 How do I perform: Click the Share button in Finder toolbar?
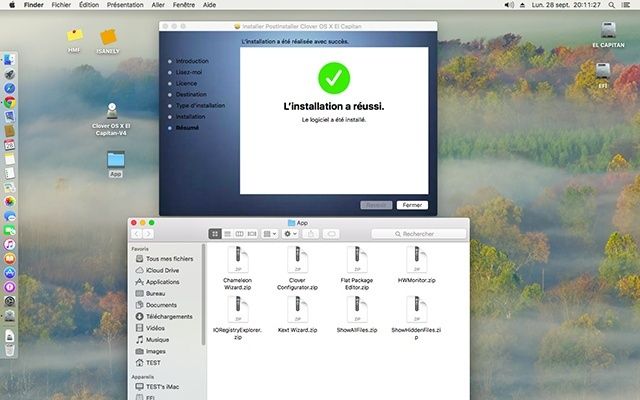click(311, 234)
